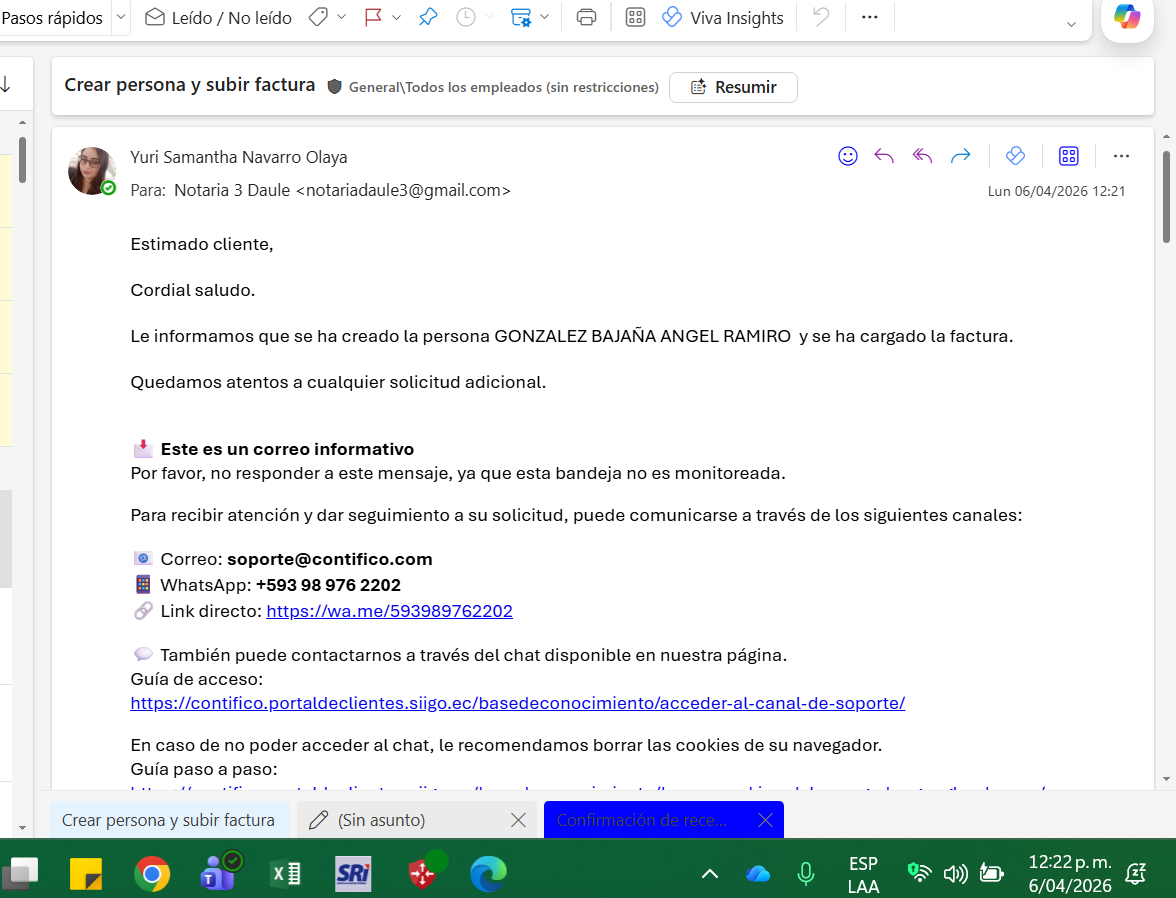Image resolution: width=1176 pixels, height=898 pixels.
Task: Launch Google Chrome from taskbar
Action: [x=152, y=874]
